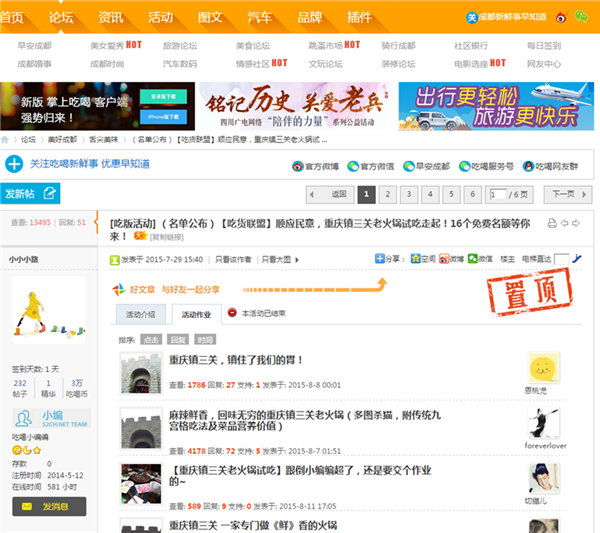Share the post to 空间
The width and height of the screenshot is (600, 533).
[x=423, y=259]
